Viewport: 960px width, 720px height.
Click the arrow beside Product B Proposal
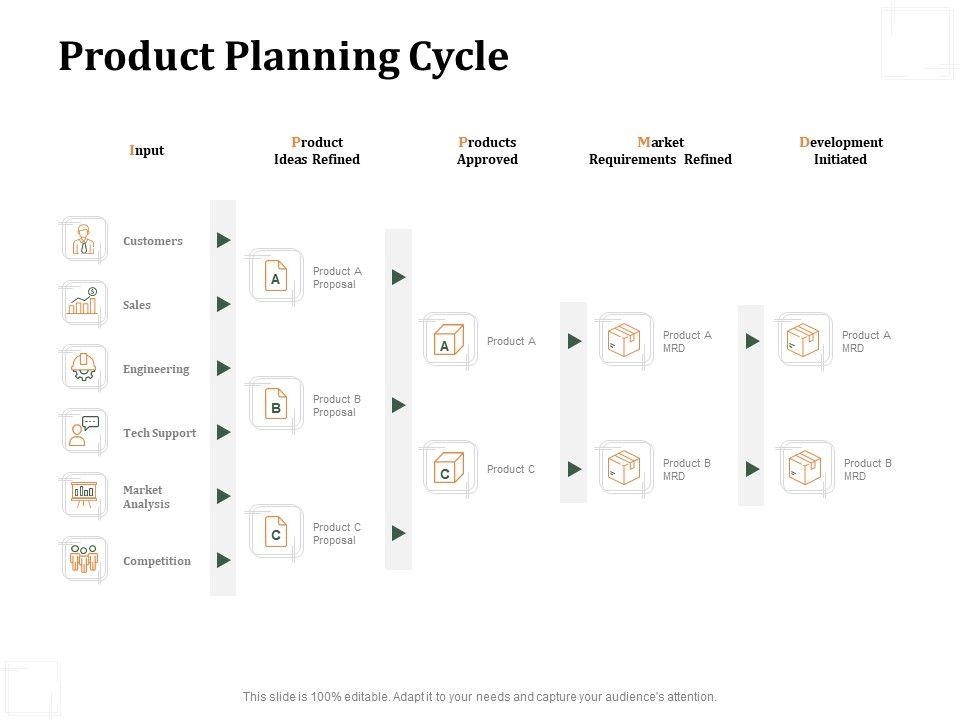pyautogui.click(x=399, y=405)
